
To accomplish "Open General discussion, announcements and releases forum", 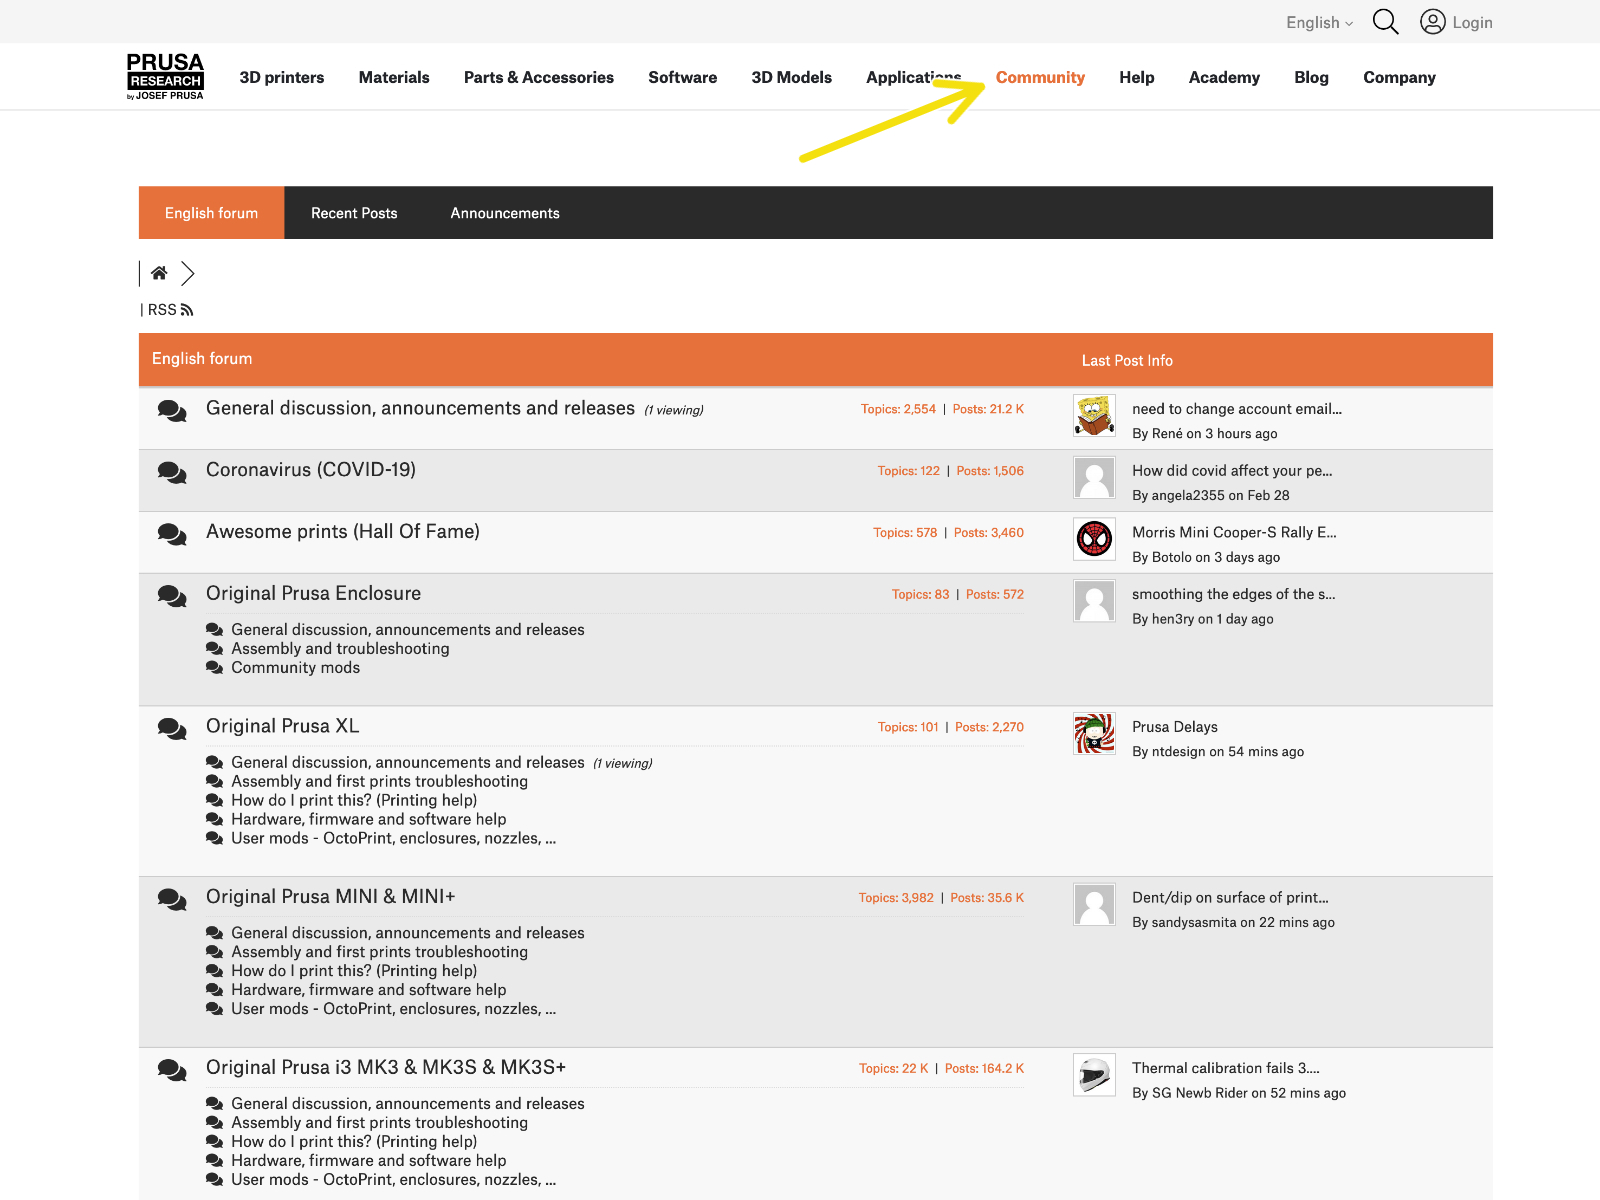I will pyautogui.click(x=420, y=408).
